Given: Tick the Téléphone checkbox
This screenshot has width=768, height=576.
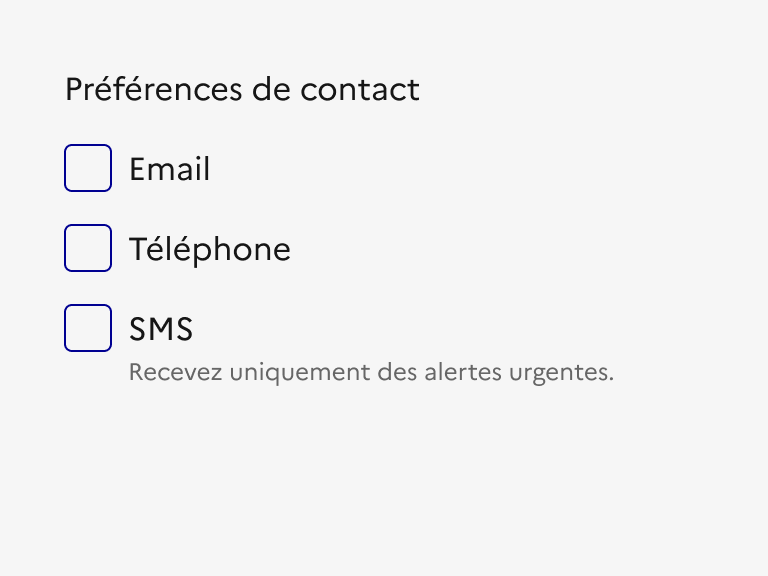Looking at the screenshot, I should point(88,248).
